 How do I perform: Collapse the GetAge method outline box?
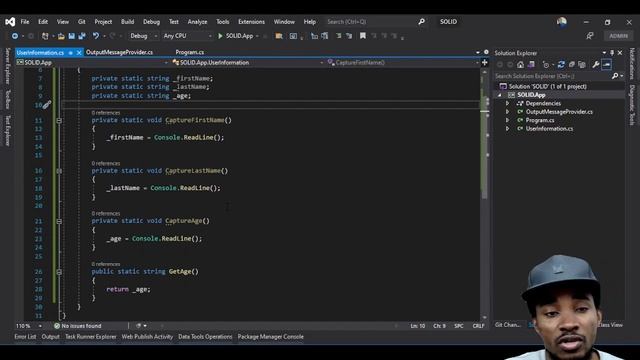pyautogui.click(x=59, y=272)
